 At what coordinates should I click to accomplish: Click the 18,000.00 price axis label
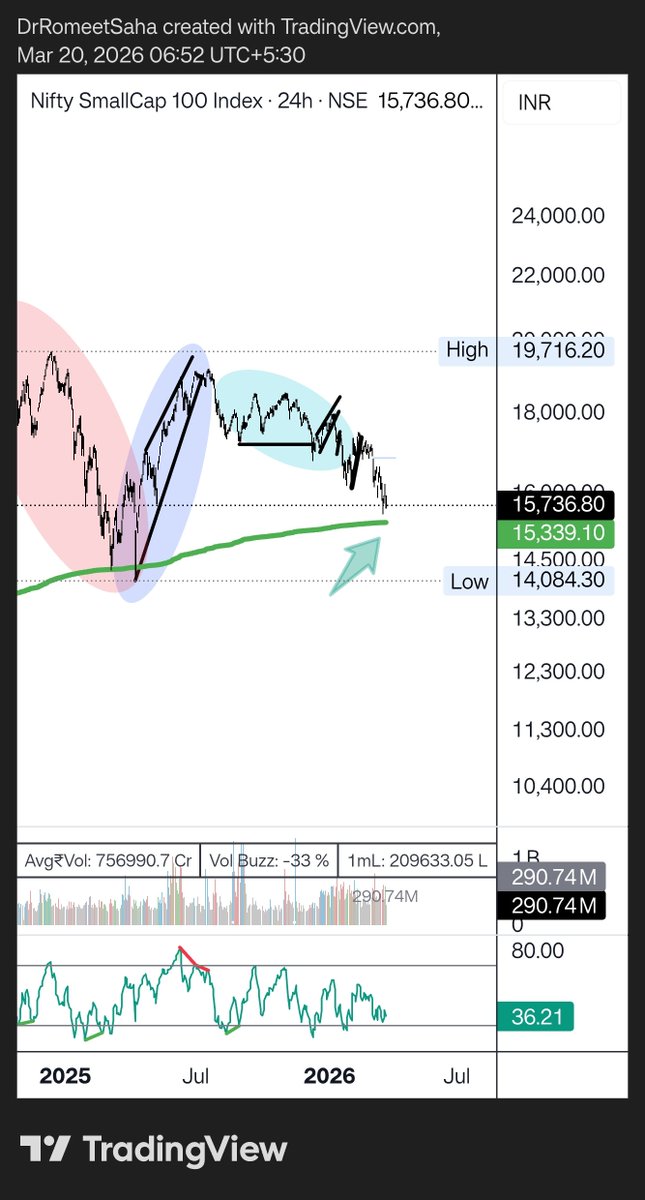[558, 412]
